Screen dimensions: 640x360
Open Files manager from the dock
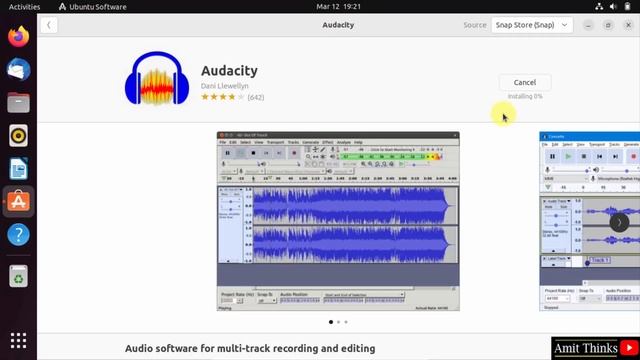[18, 102]
